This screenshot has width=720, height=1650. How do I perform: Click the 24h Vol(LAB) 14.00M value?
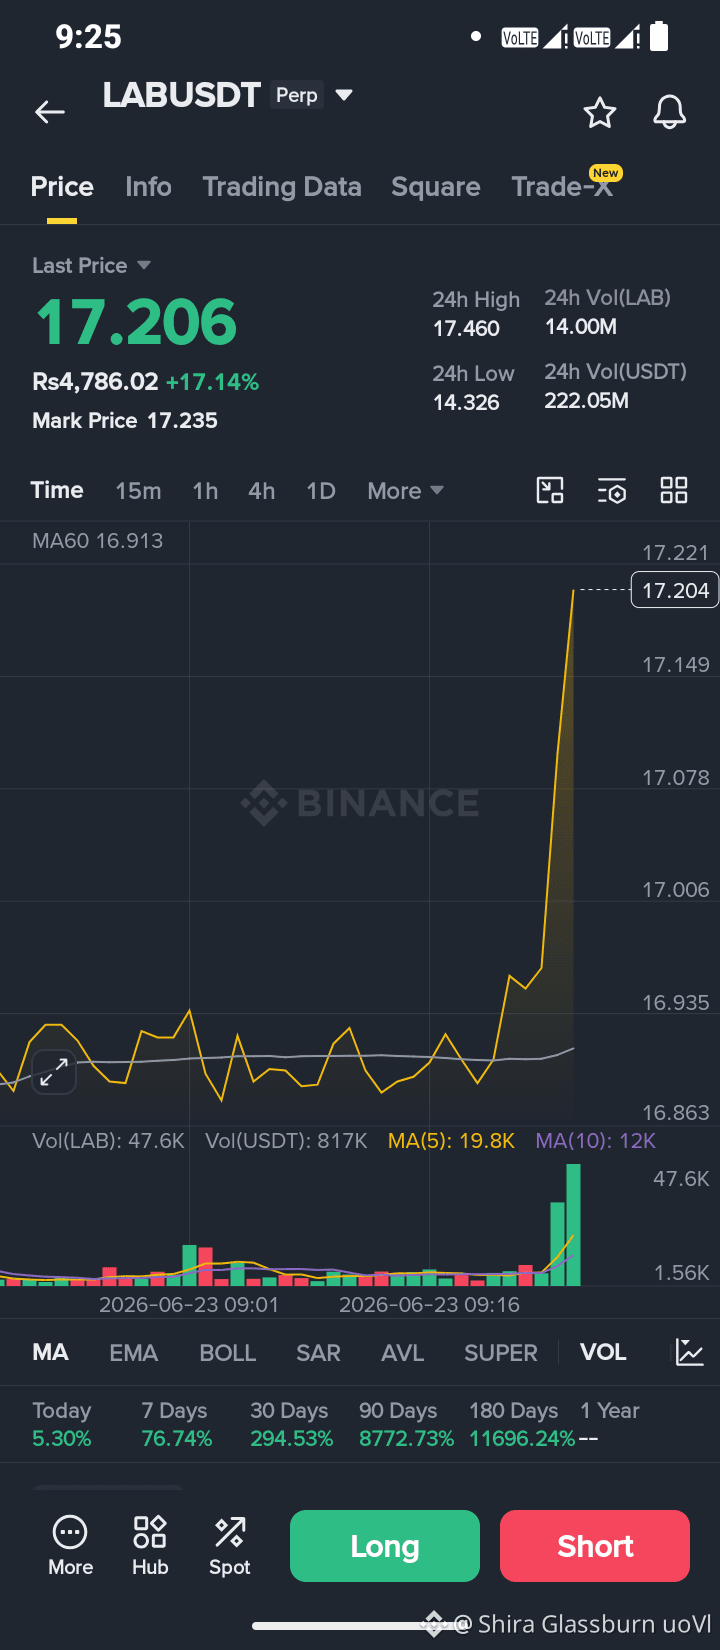pyautogui.click(x=581, y=327)
